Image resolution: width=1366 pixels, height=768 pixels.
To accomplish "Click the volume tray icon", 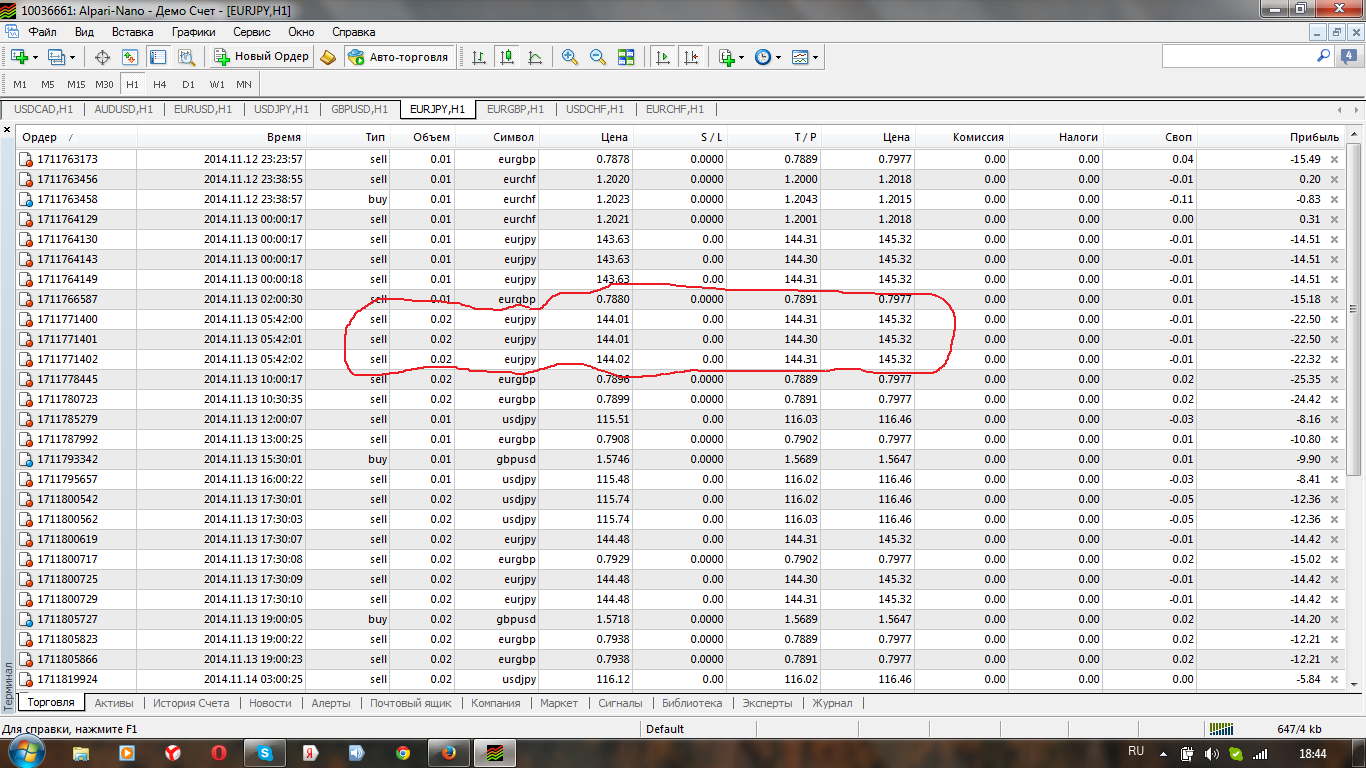I will coord(1211,754).
